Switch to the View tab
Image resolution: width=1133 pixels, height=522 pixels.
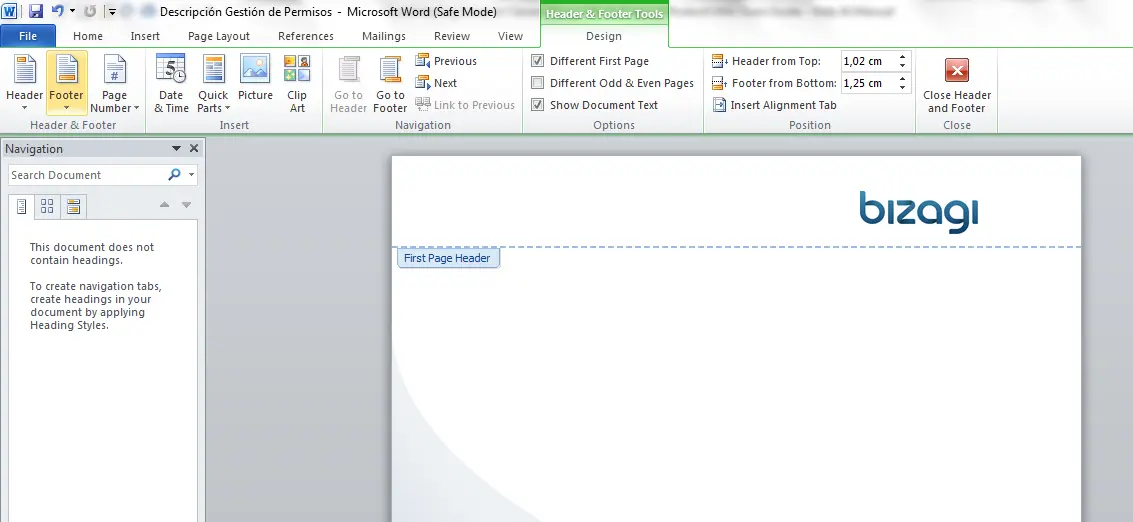click(x=510, y=35)
